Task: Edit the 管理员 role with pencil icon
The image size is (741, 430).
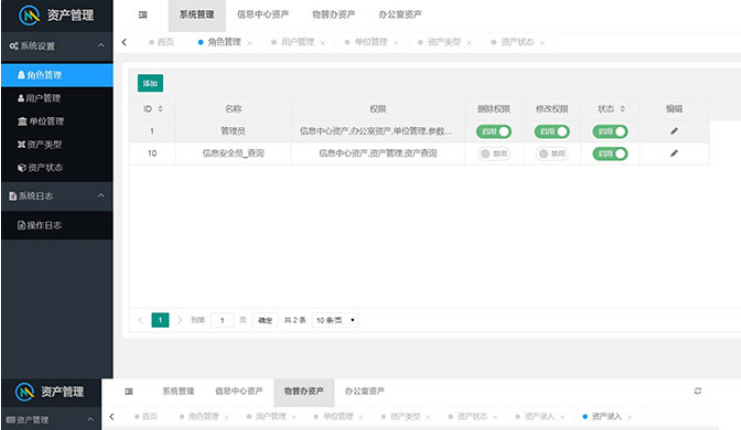Action: pos(674,131)
